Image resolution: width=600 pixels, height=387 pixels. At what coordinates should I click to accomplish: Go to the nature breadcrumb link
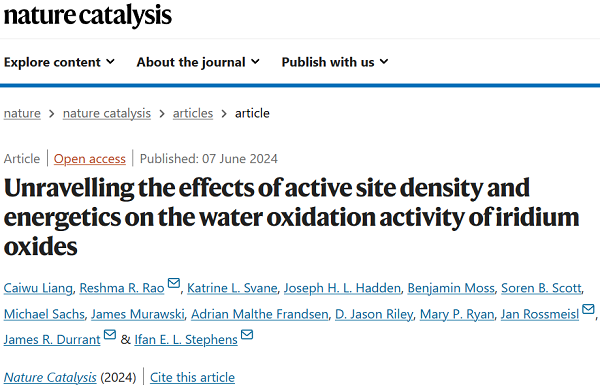[22, 113]
